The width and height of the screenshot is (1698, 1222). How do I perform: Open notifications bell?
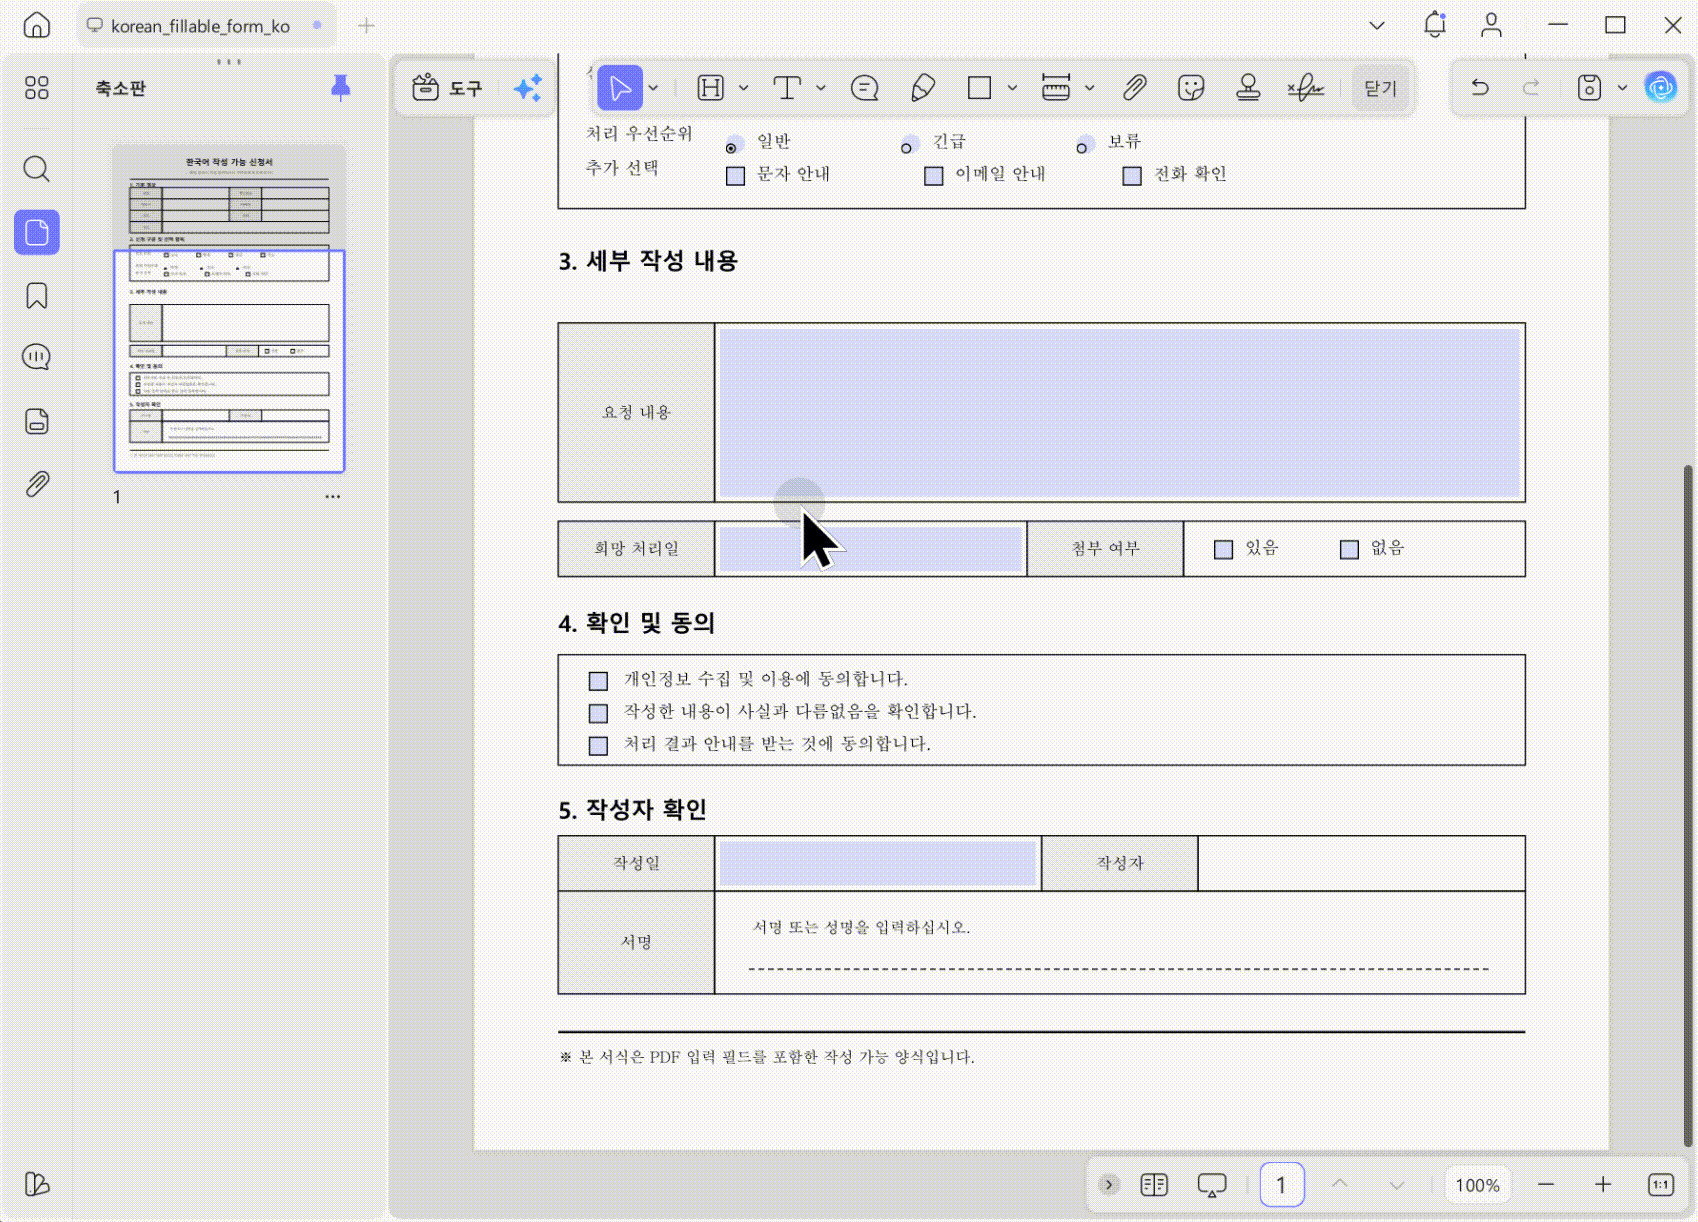(x=1435, y=25)
